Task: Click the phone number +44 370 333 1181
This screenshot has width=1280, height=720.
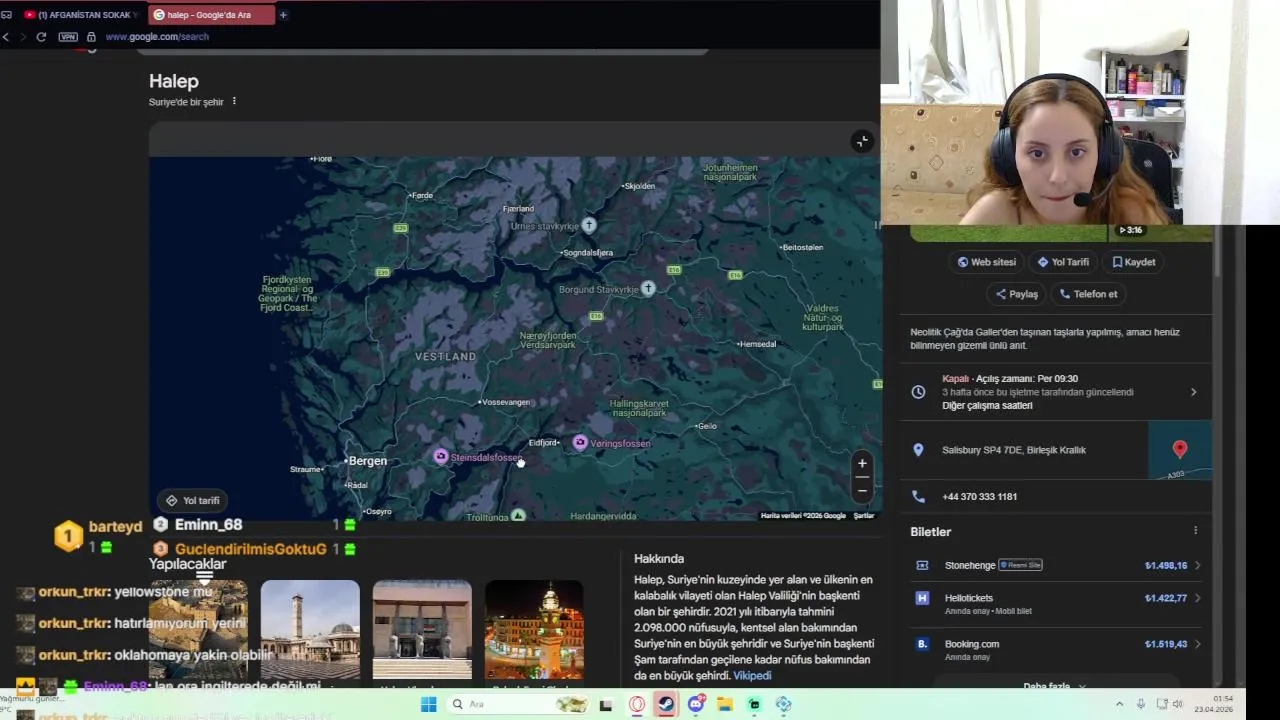Action: pyautogui.click(x=979, y=497)
